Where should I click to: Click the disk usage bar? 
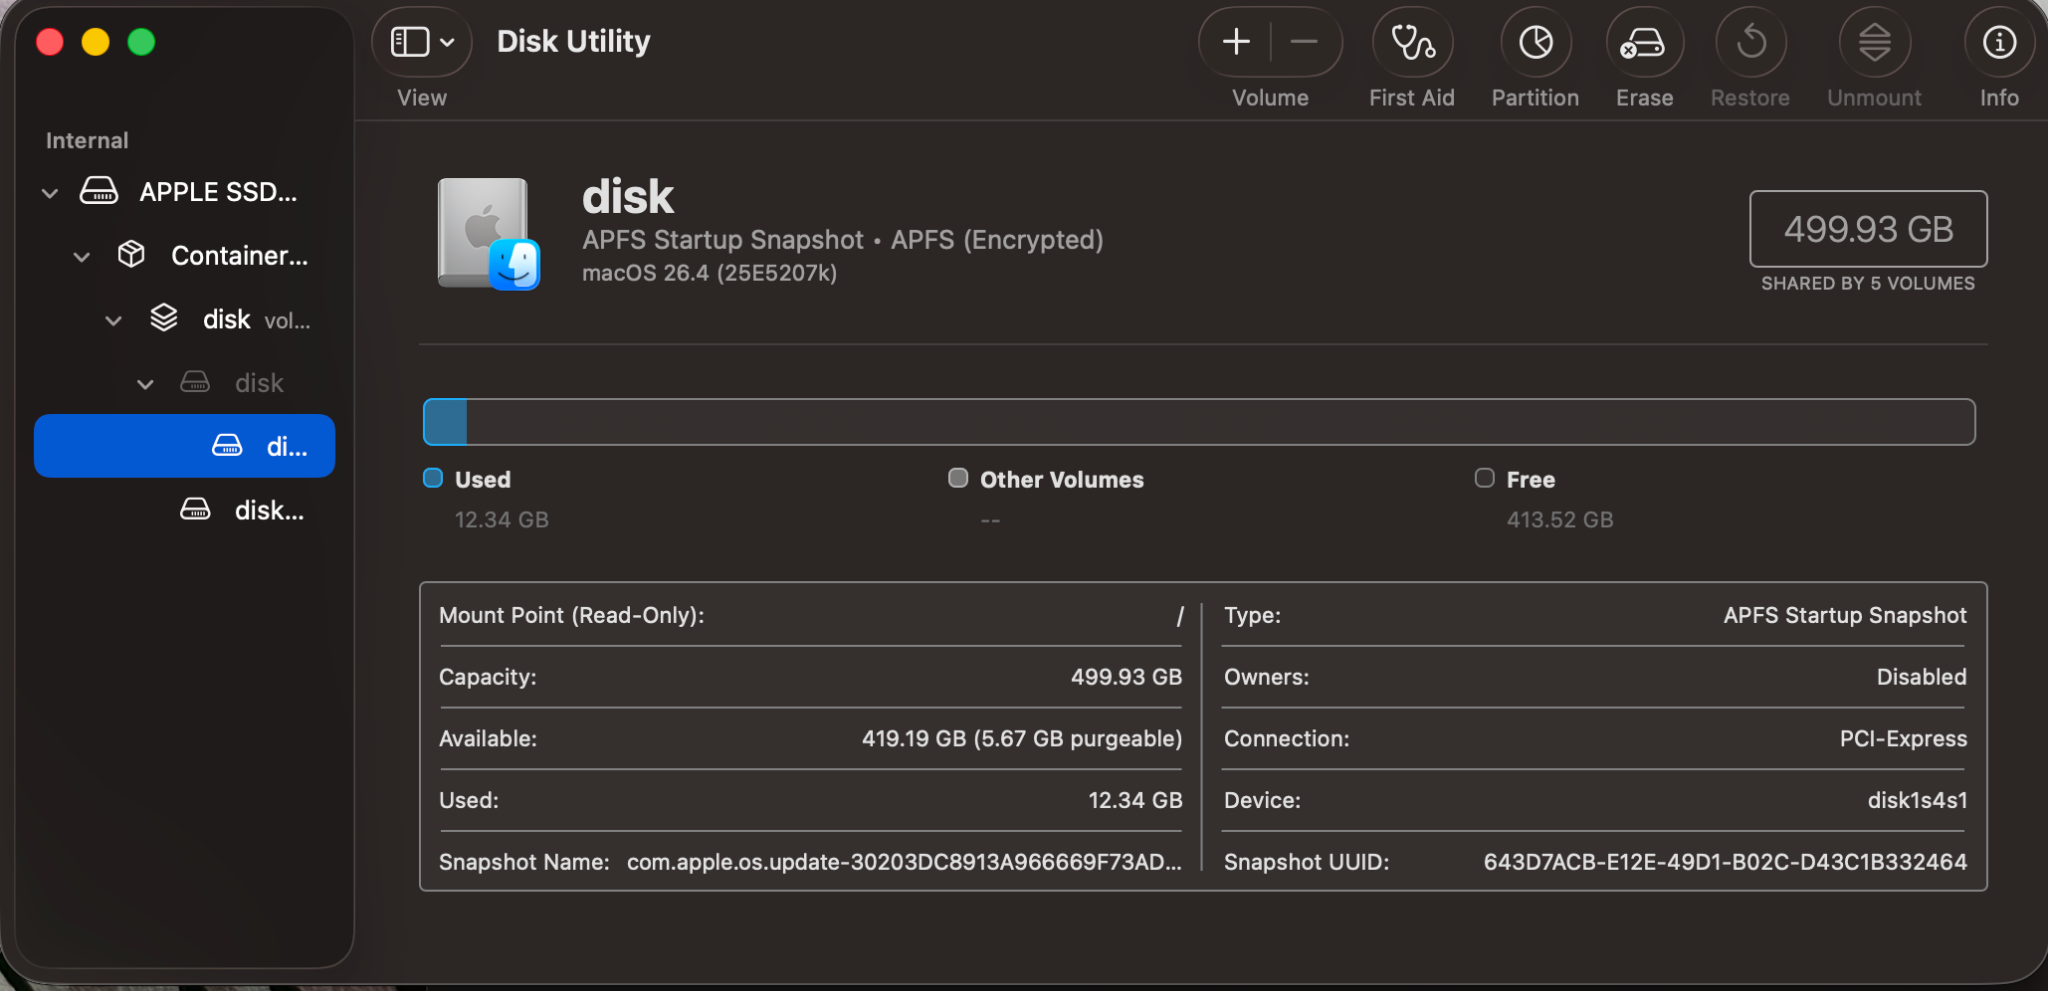(x=1198, y=422)
